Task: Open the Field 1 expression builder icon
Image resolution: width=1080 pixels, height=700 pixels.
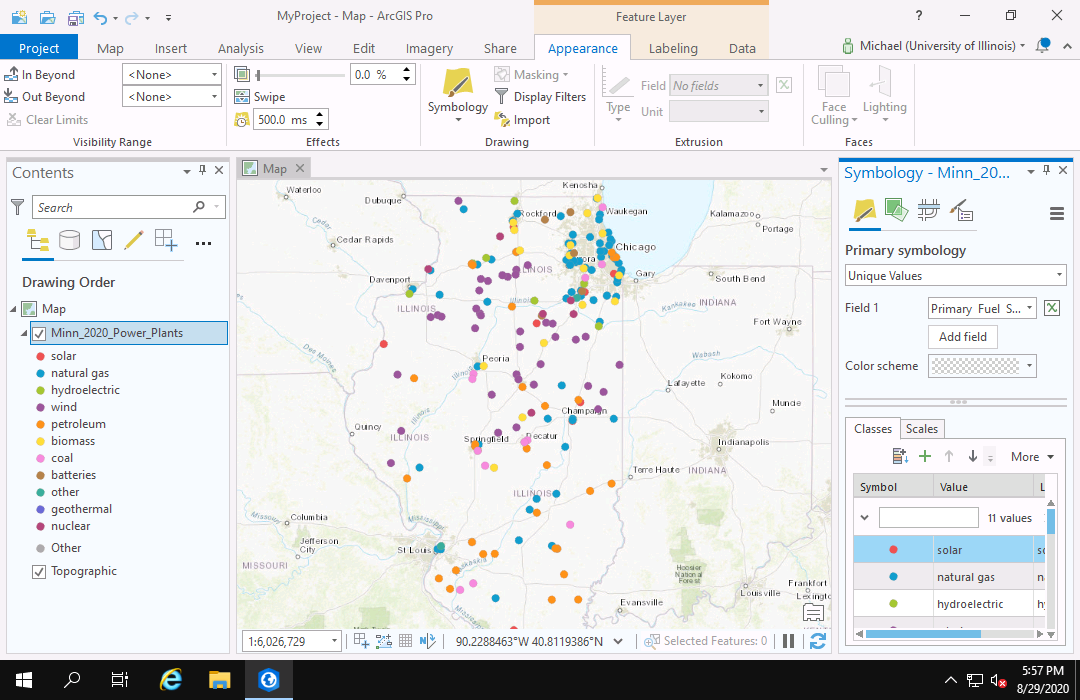Action: [x=1052, y=308]
